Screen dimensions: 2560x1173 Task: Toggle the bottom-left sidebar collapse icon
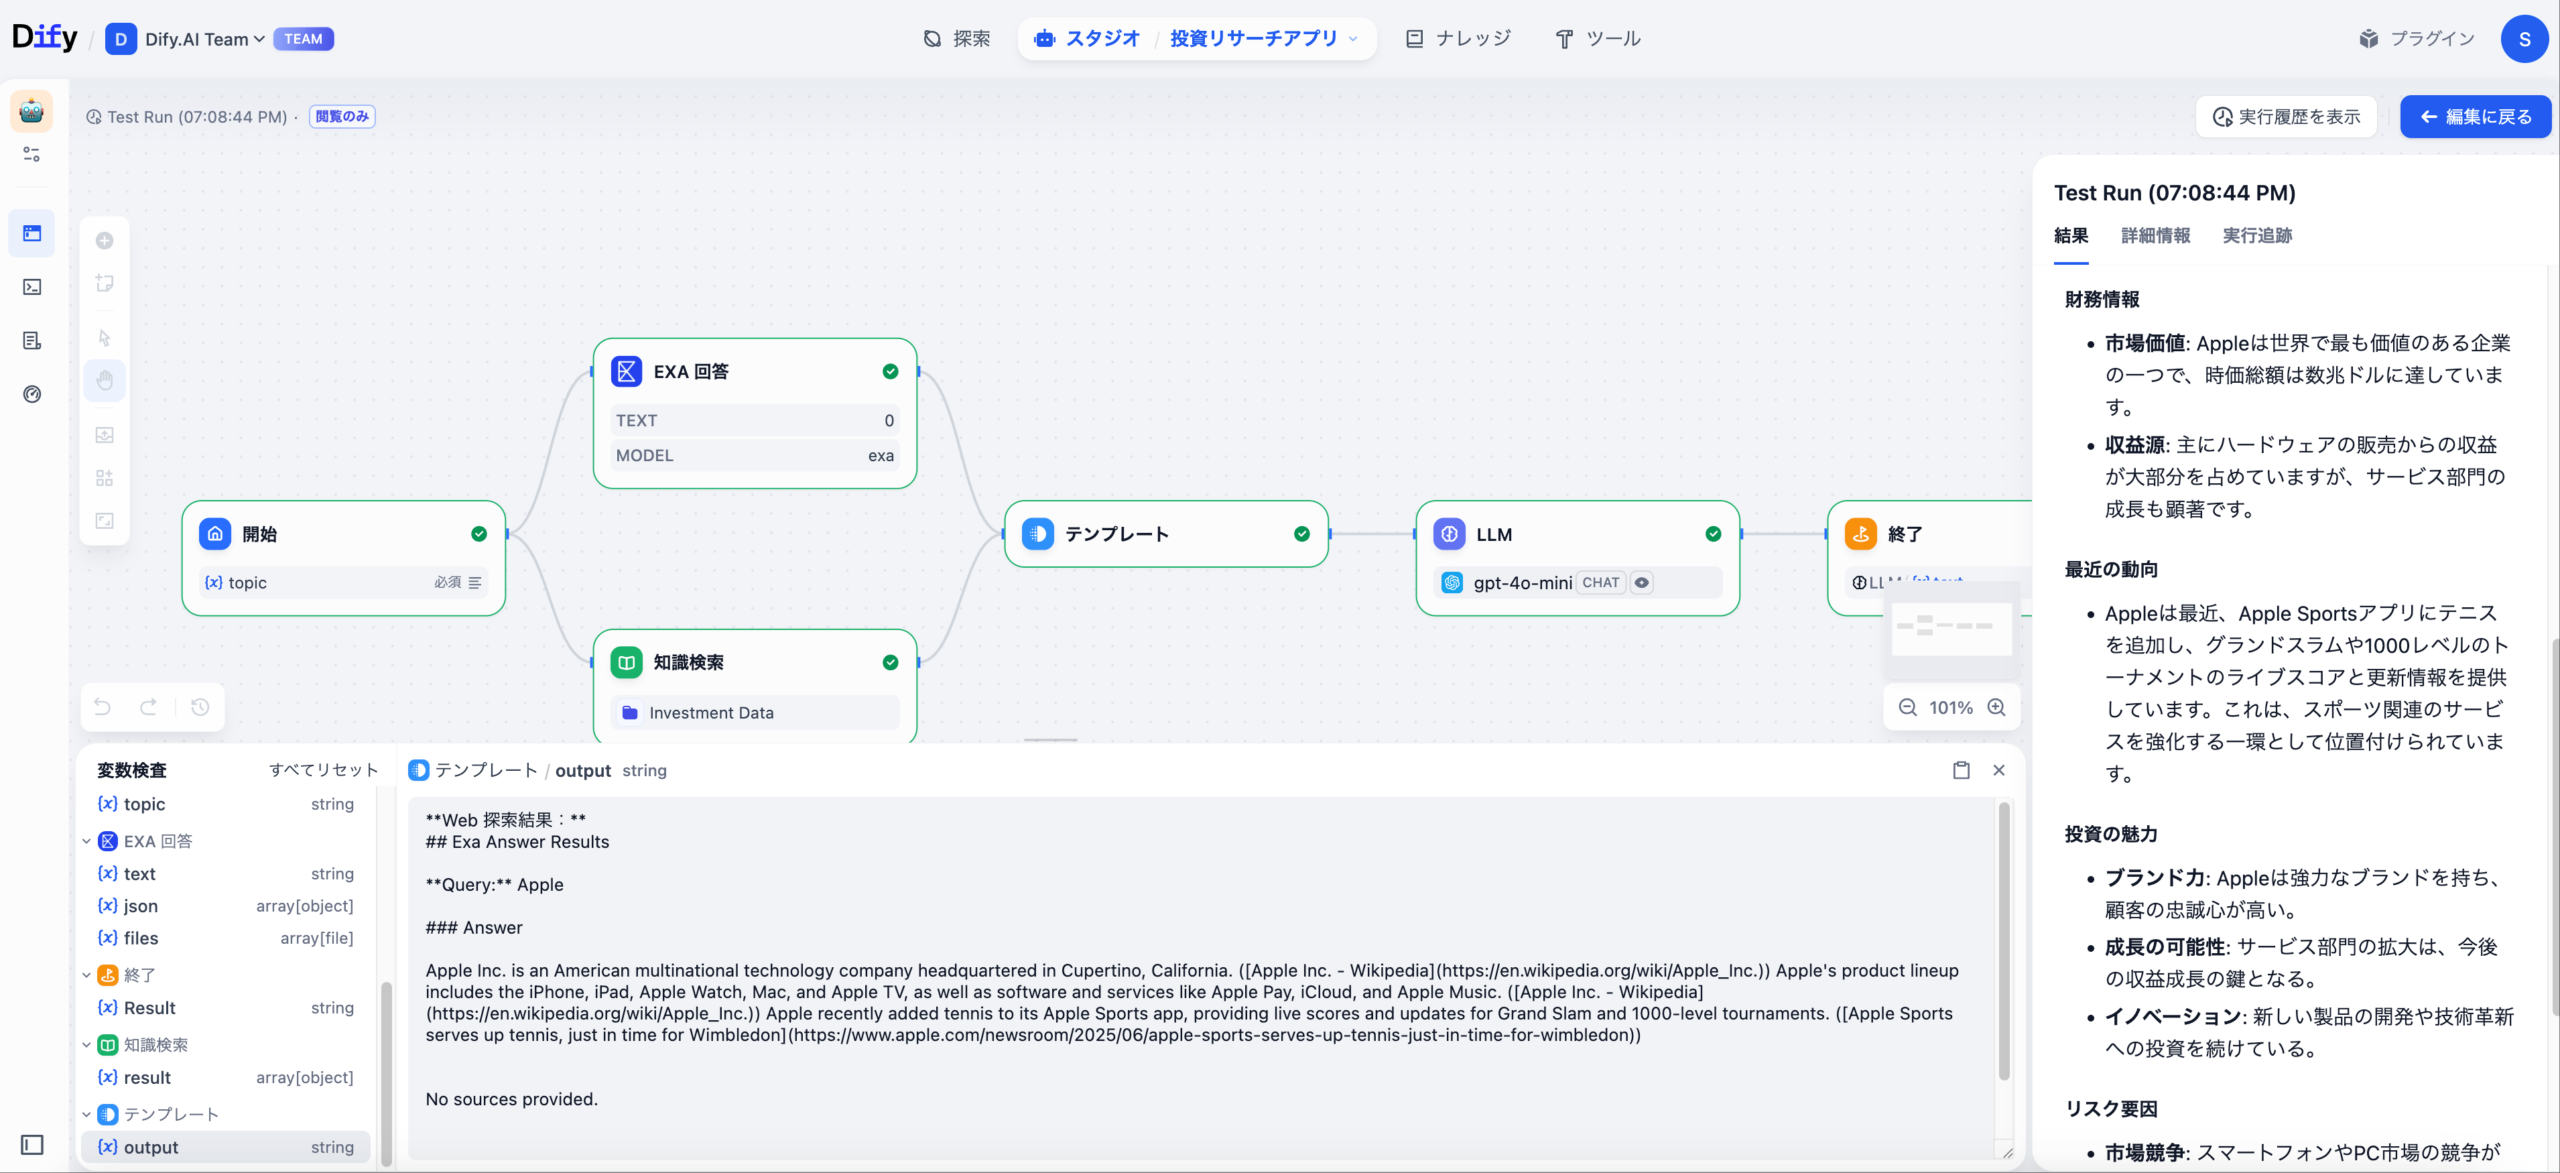[32, 1144]
